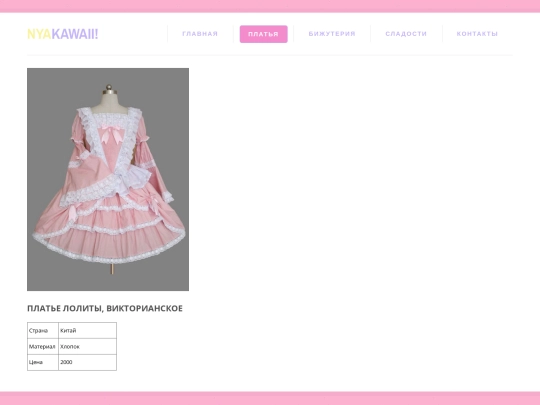Go to the Бижутерия section

[x=332, y=34]
